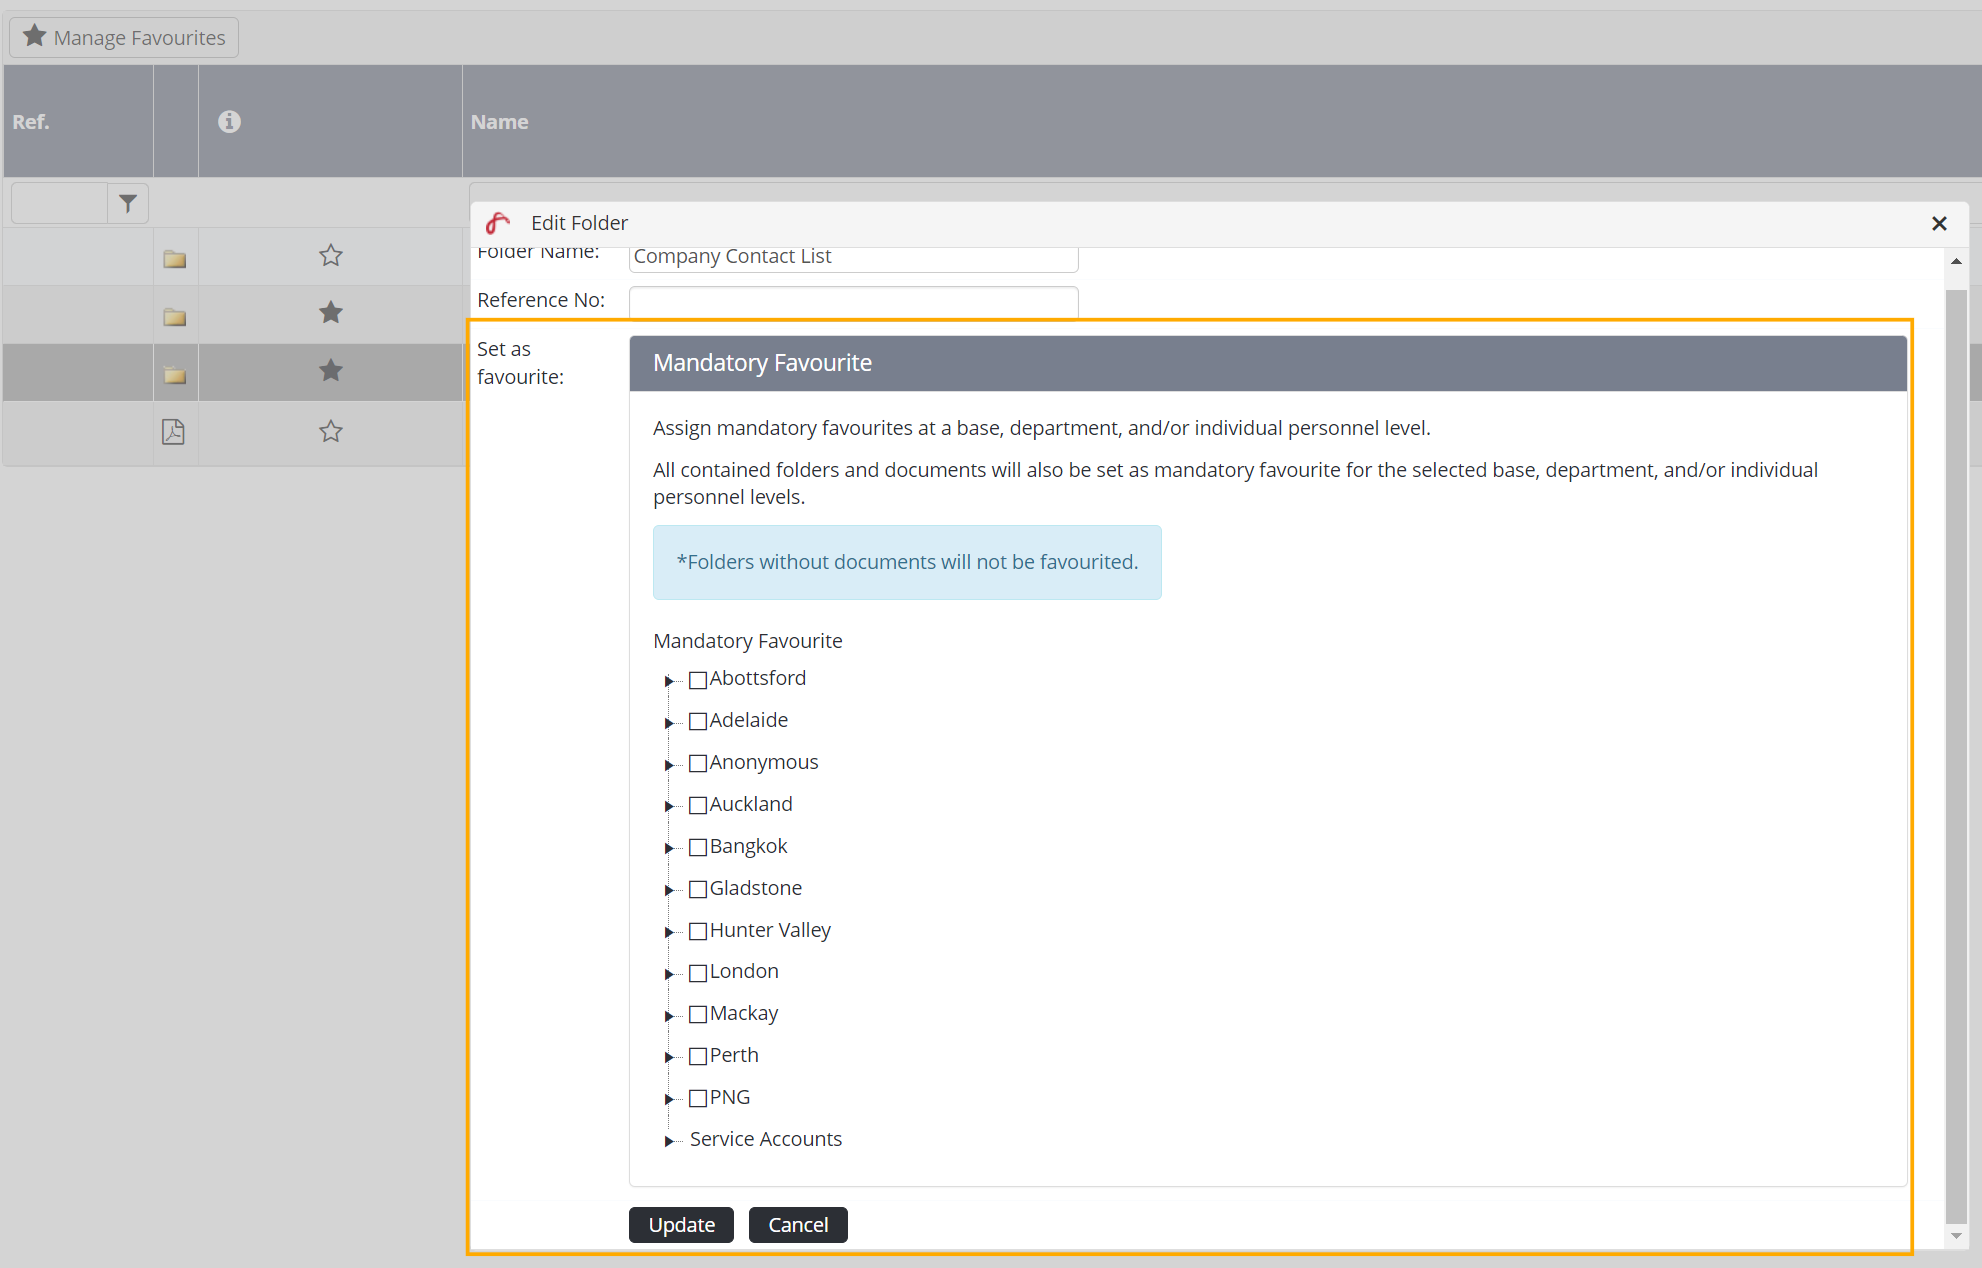Open Manage Favourites

click(x=124, y=38)
